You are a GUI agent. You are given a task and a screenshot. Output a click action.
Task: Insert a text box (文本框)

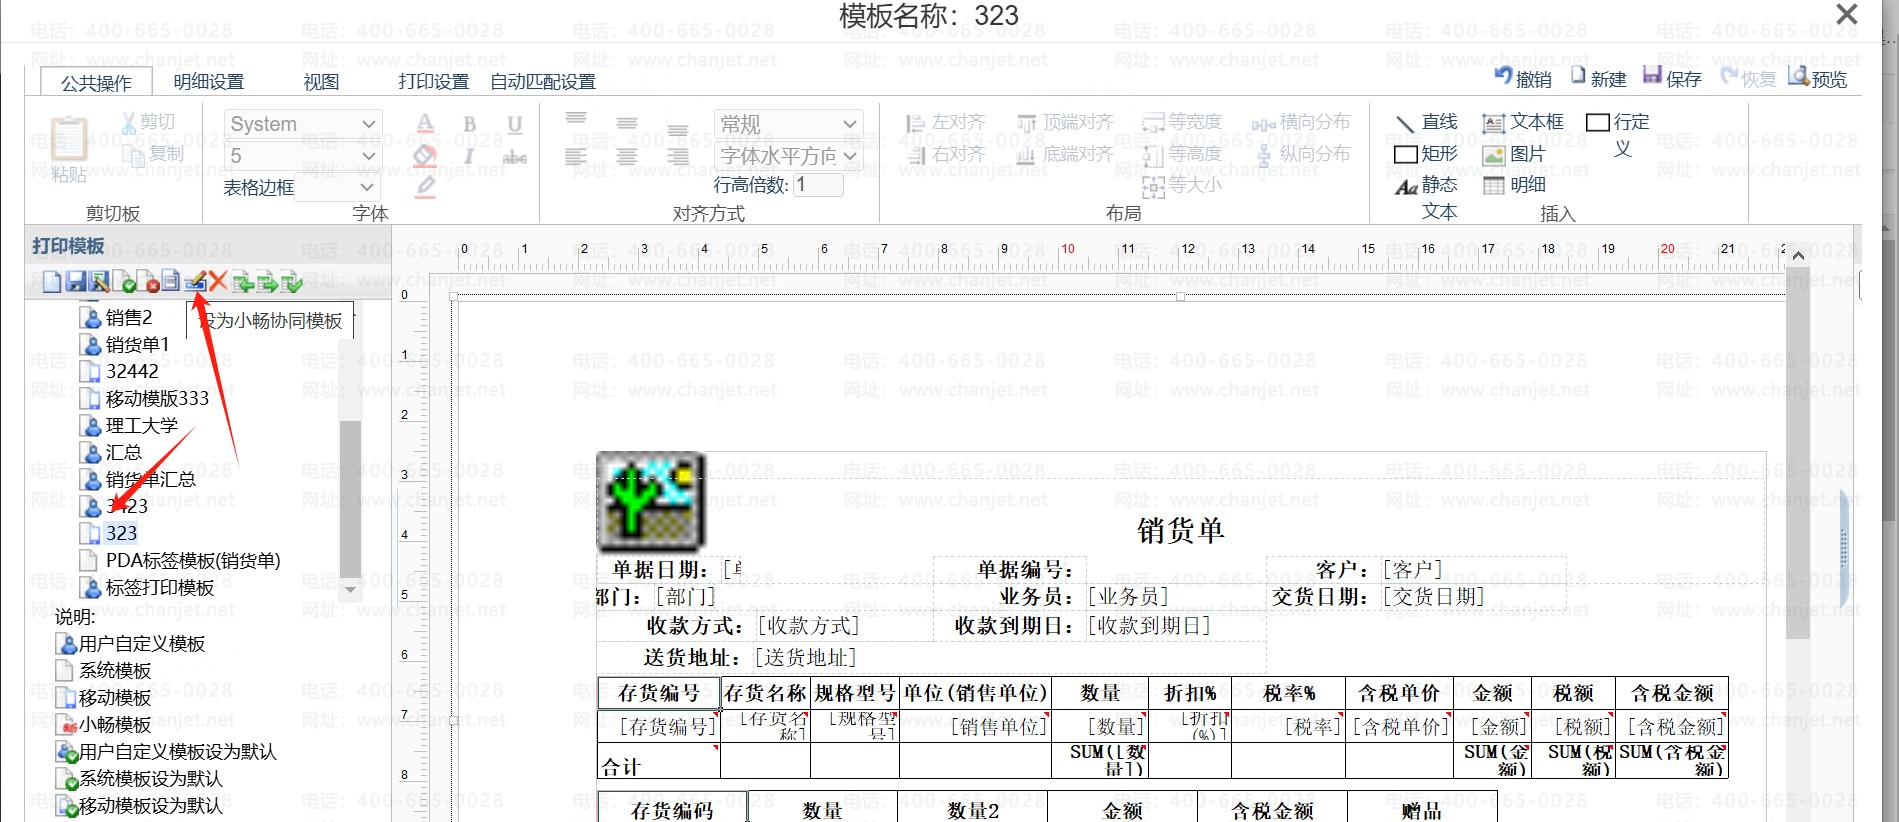pyautogui.click(x=1523, y=122)
